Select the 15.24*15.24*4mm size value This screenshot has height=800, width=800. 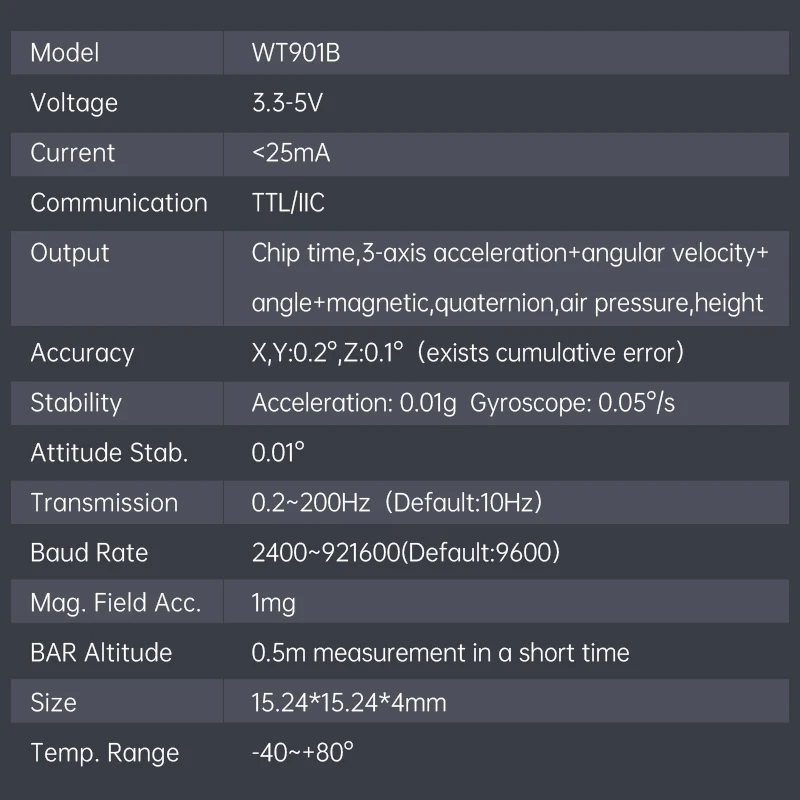pyautogui.click(x=349, y=703)
